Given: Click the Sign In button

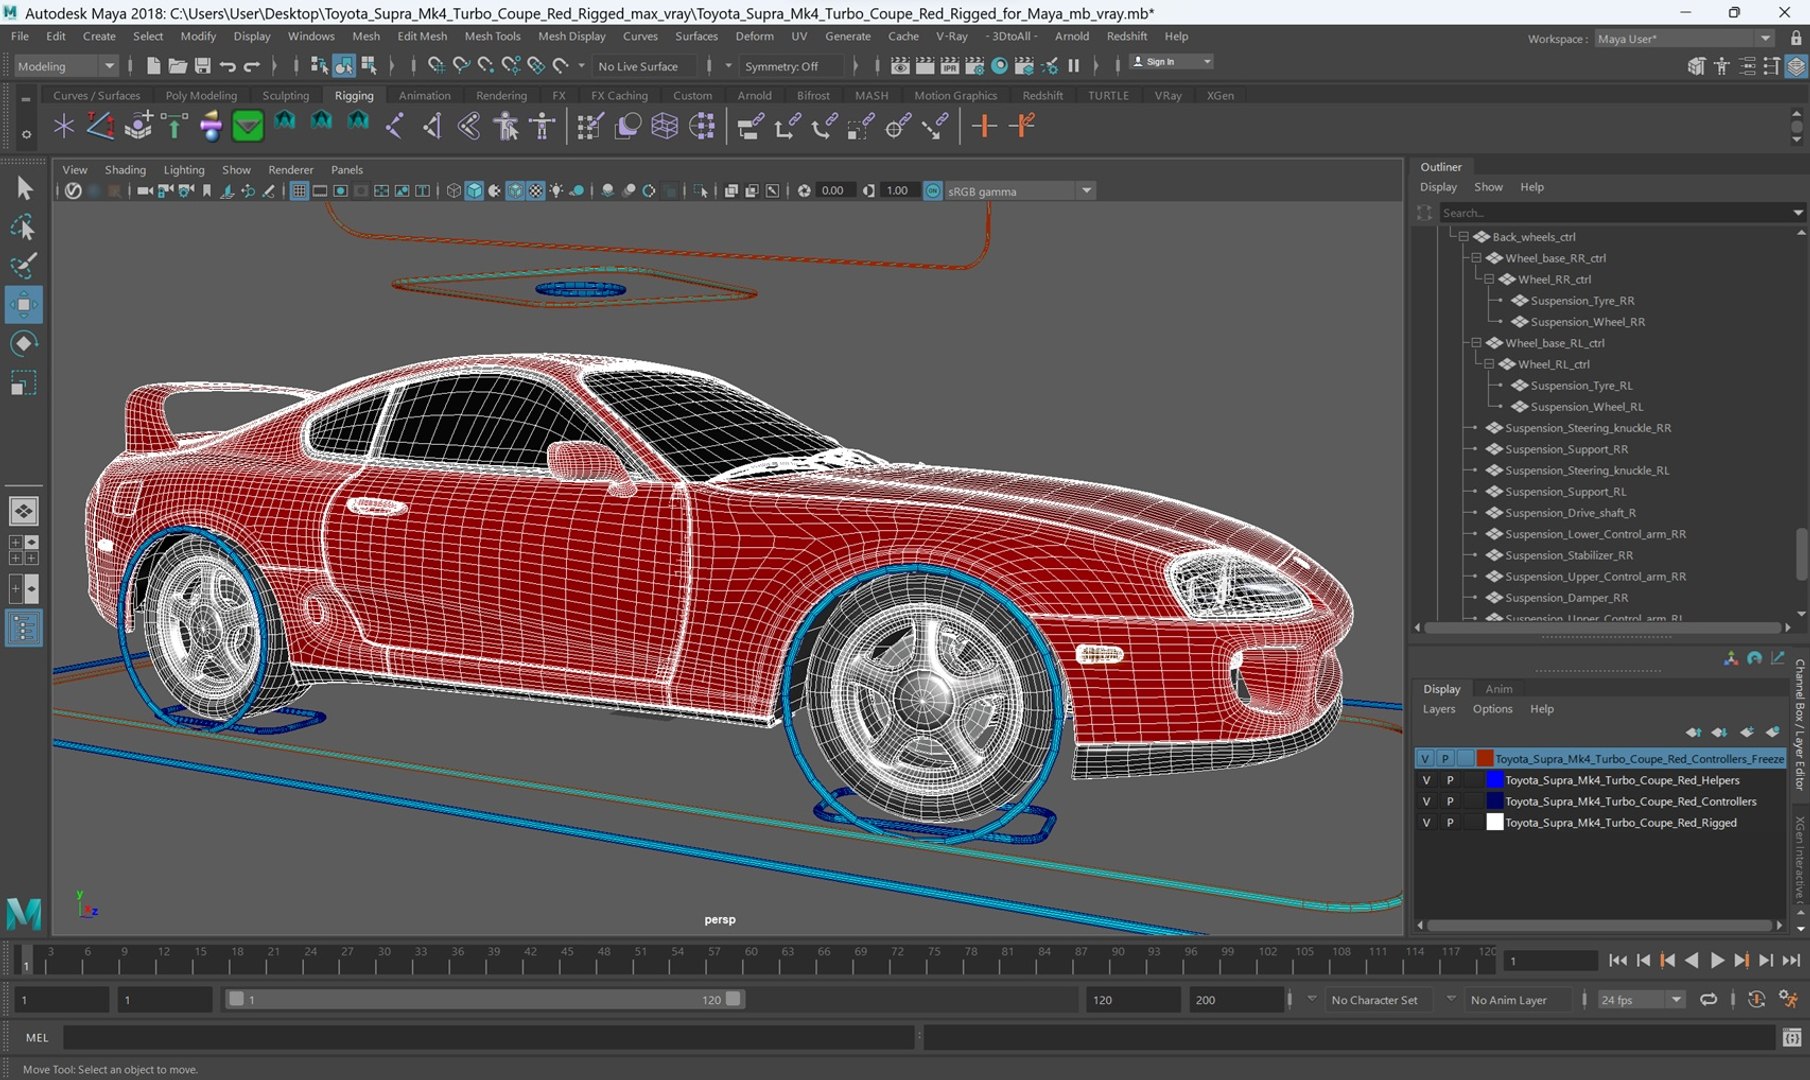Looking at the screenshot, I should click(1171, 62).
